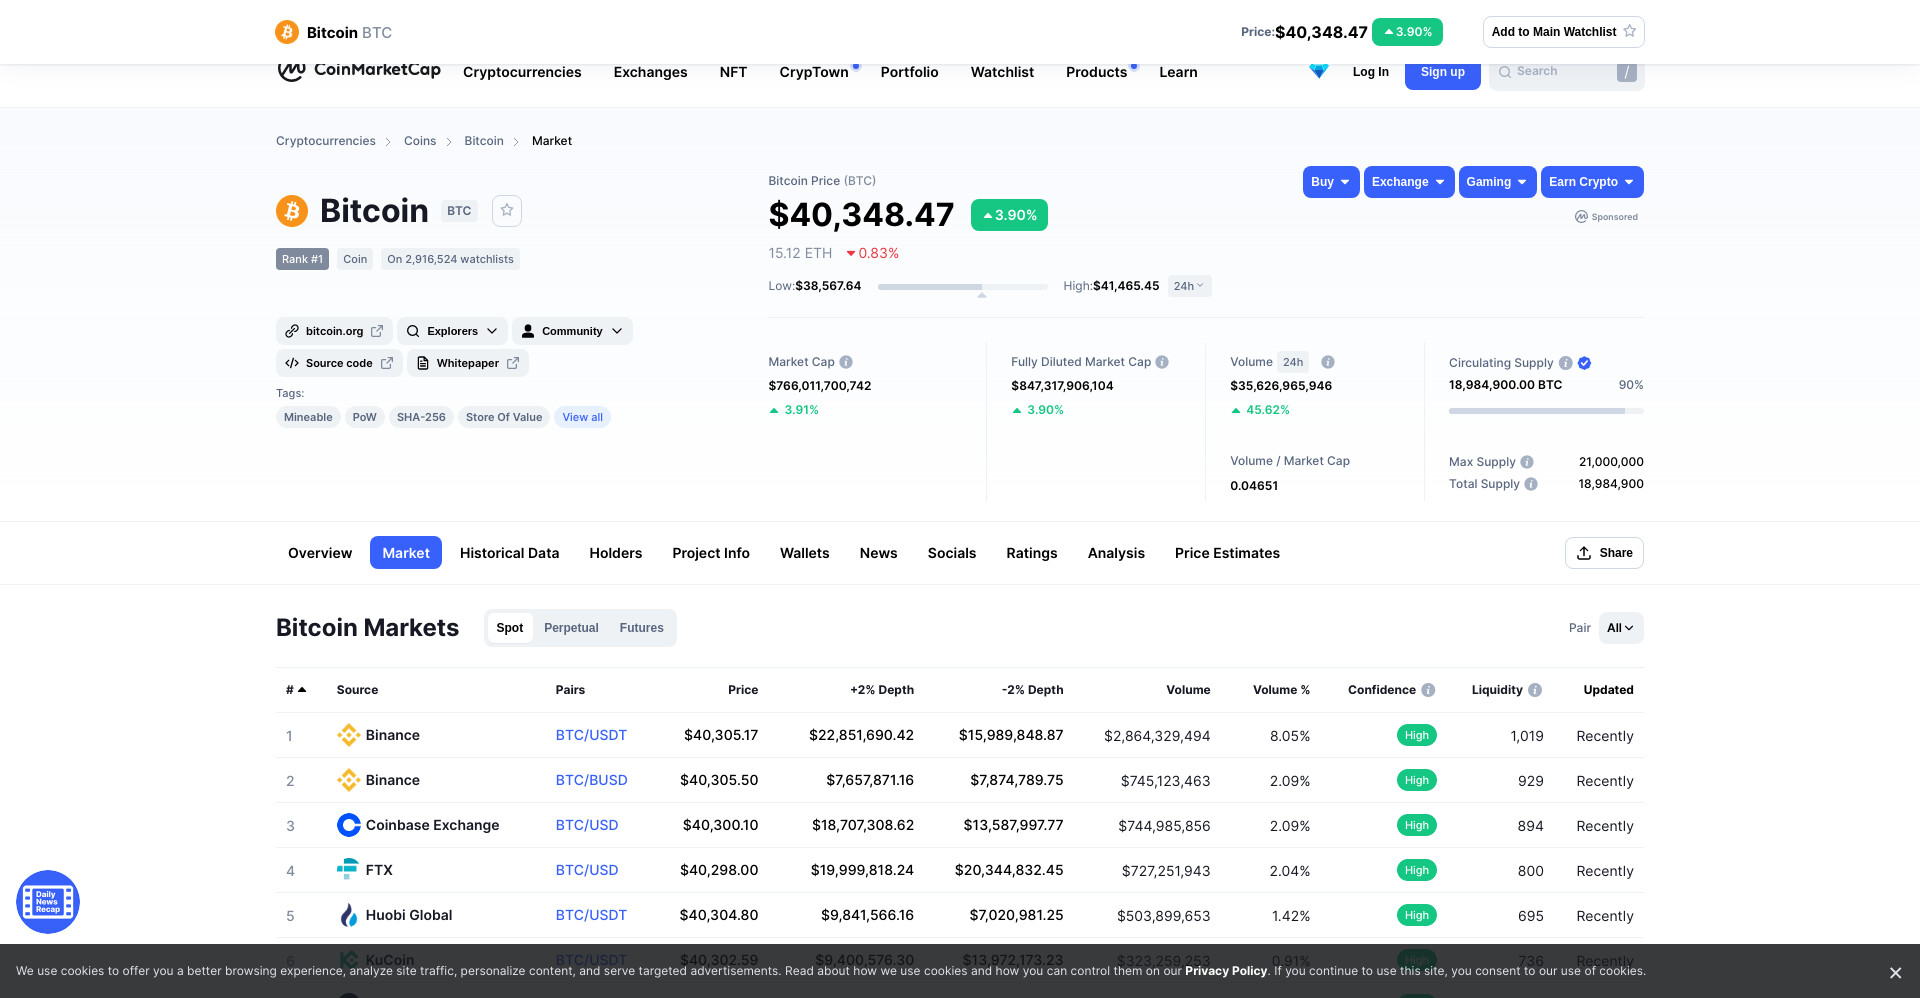Click the Privacy Policy link in cookie banner
1920x998 pixels.
1226,971
